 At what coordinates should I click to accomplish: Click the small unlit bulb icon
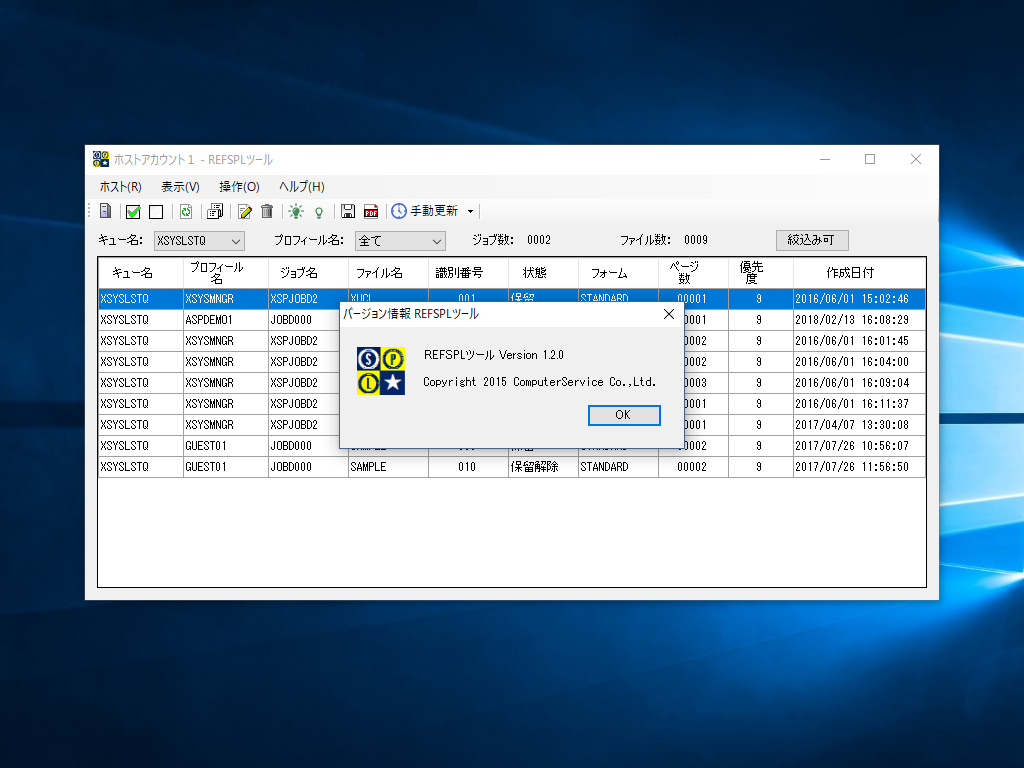tap(319, 212)
